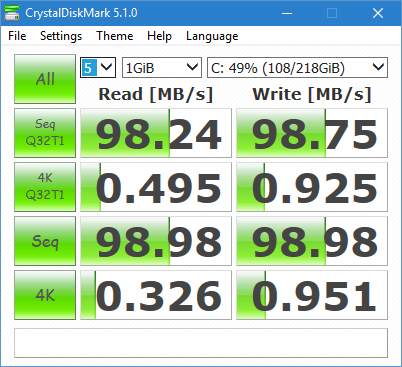
Task: Run all benchmarks with All button
Action: click(x=45, y=79)
